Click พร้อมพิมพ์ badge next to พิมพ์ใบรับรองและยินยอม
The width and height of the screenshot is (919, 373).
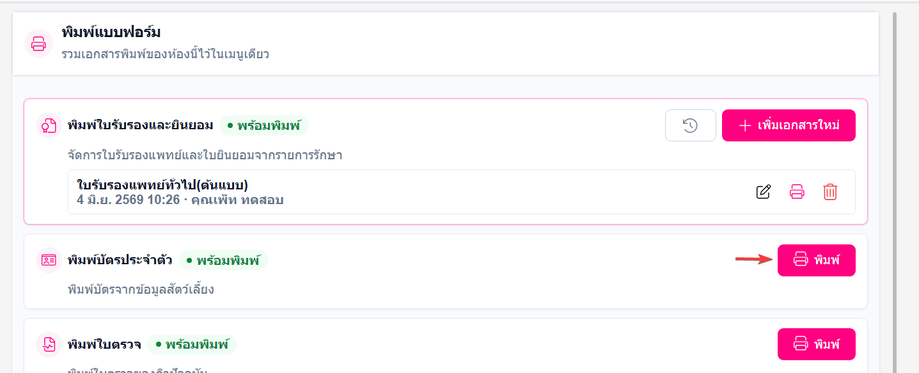tap(264, 126)
